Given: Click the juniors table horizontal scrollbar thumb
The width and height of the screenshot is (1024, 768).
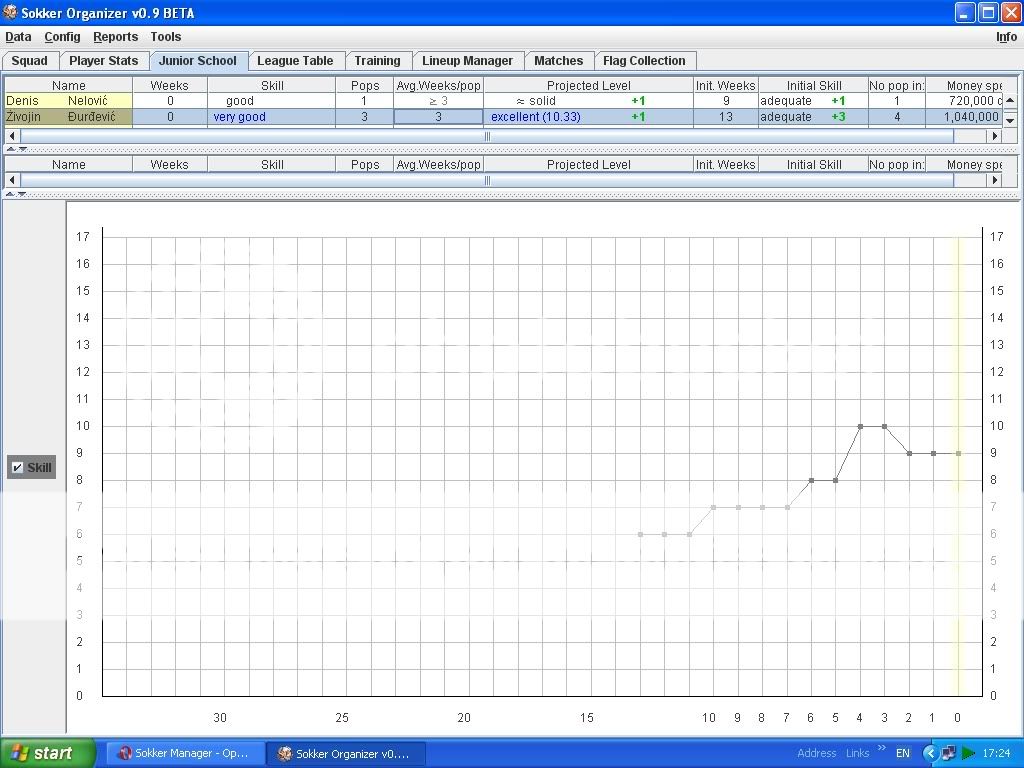Looking at the screenshot, I should coord(487,136).
